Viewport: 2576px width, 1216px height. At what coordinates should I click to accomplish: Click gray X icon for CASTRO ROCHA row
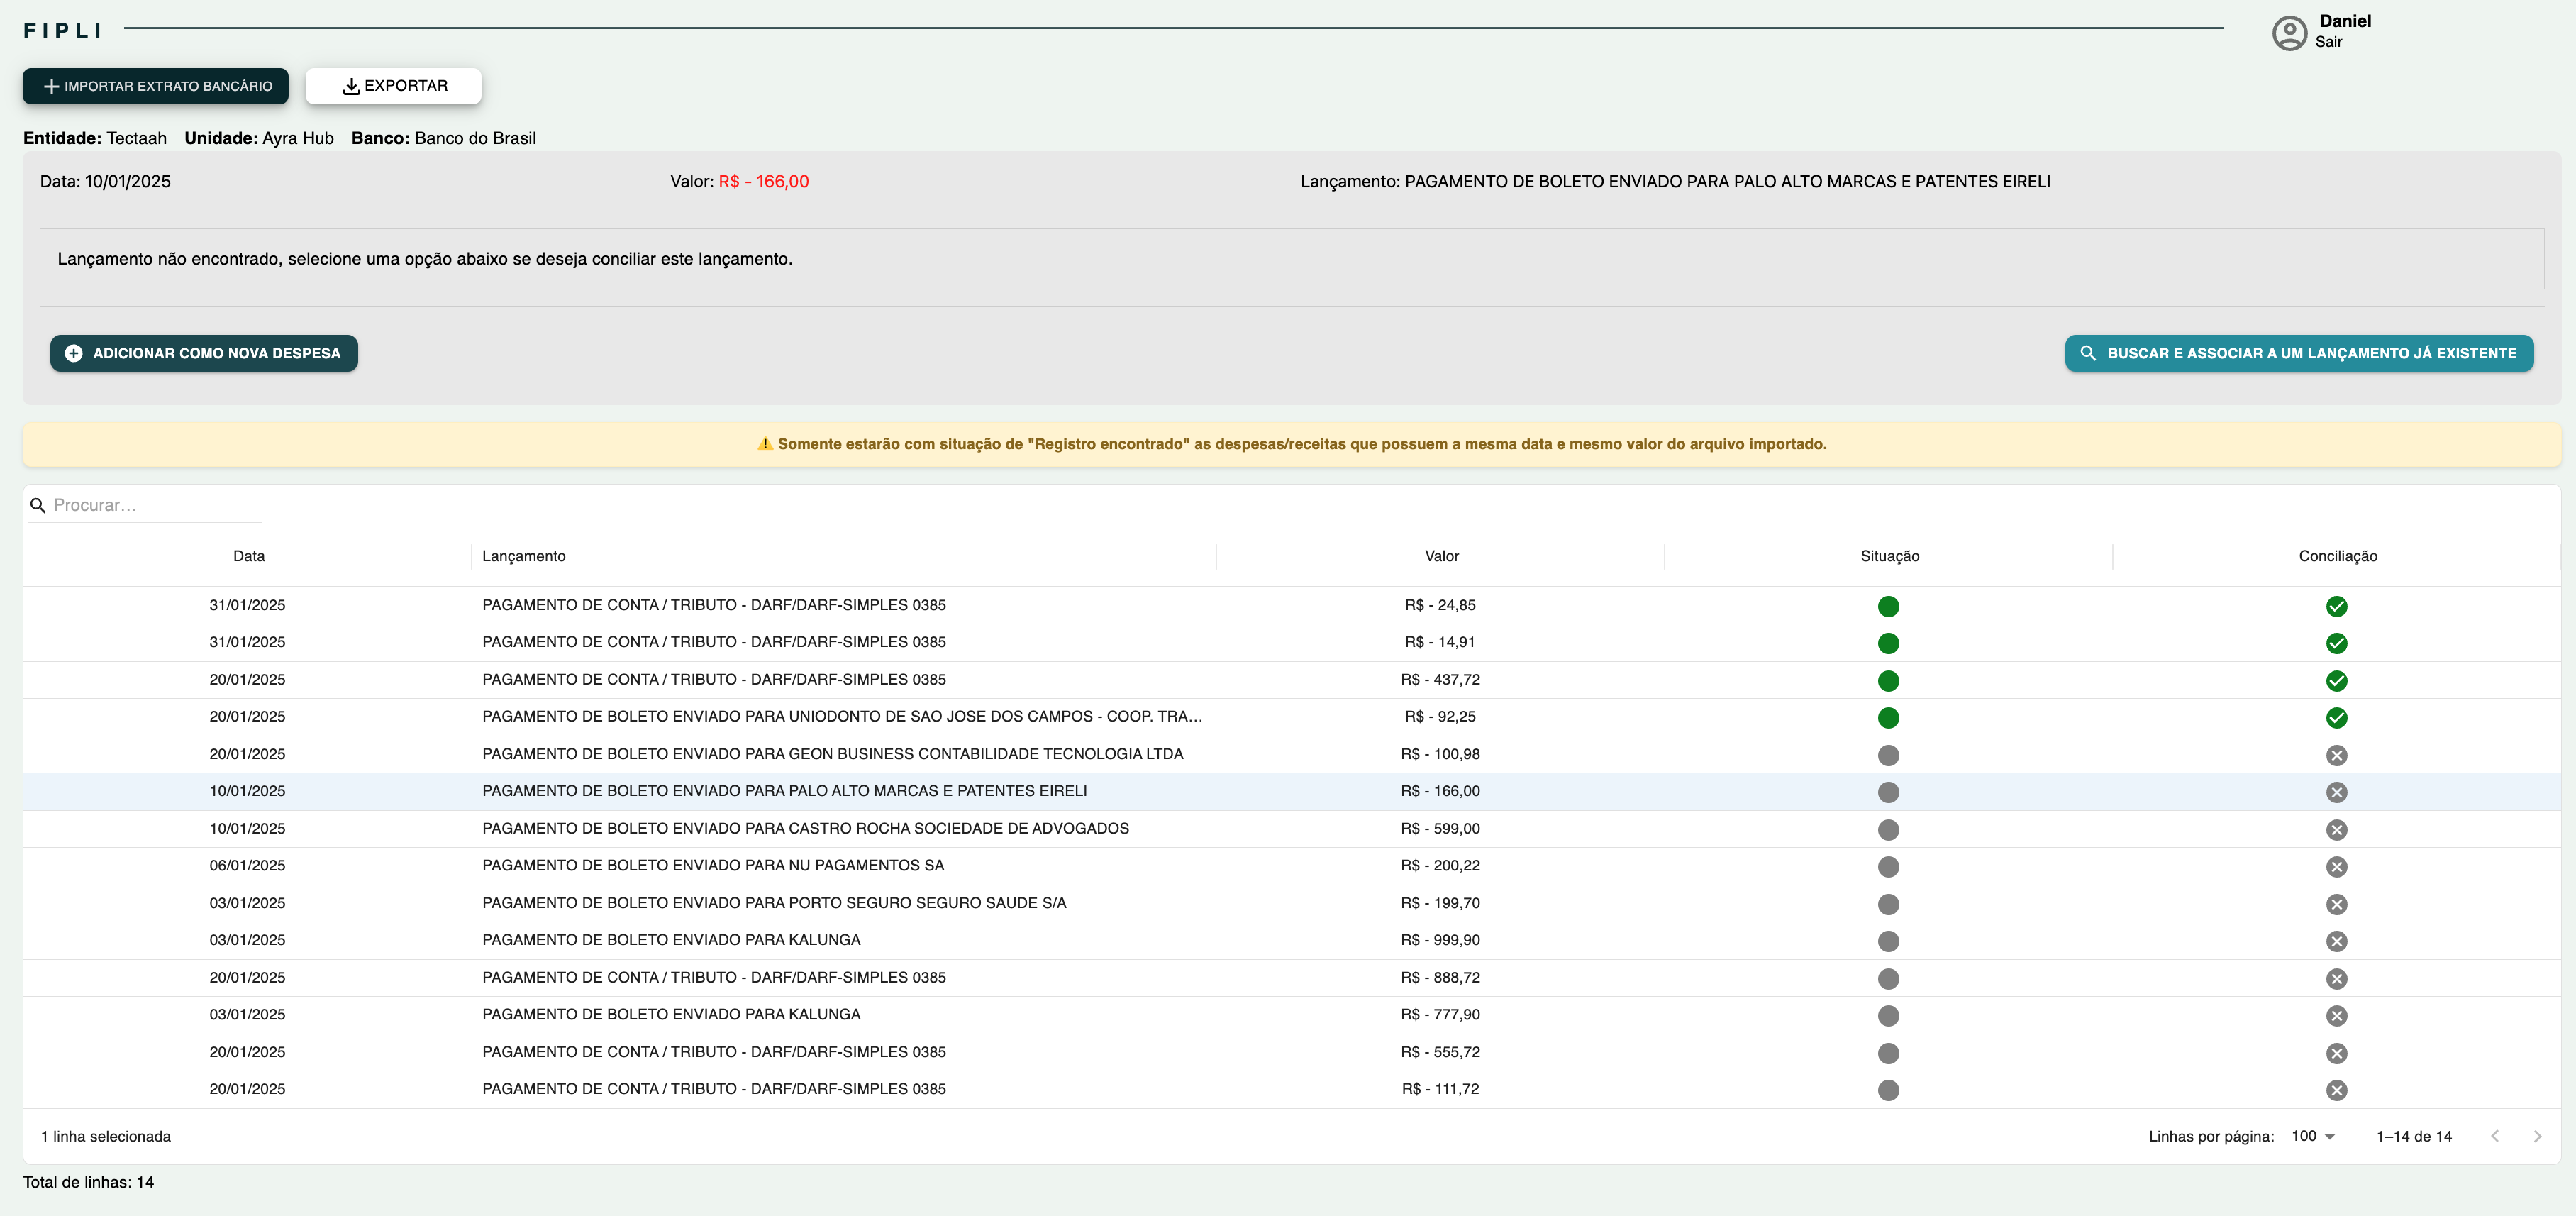coord(2336,830)
